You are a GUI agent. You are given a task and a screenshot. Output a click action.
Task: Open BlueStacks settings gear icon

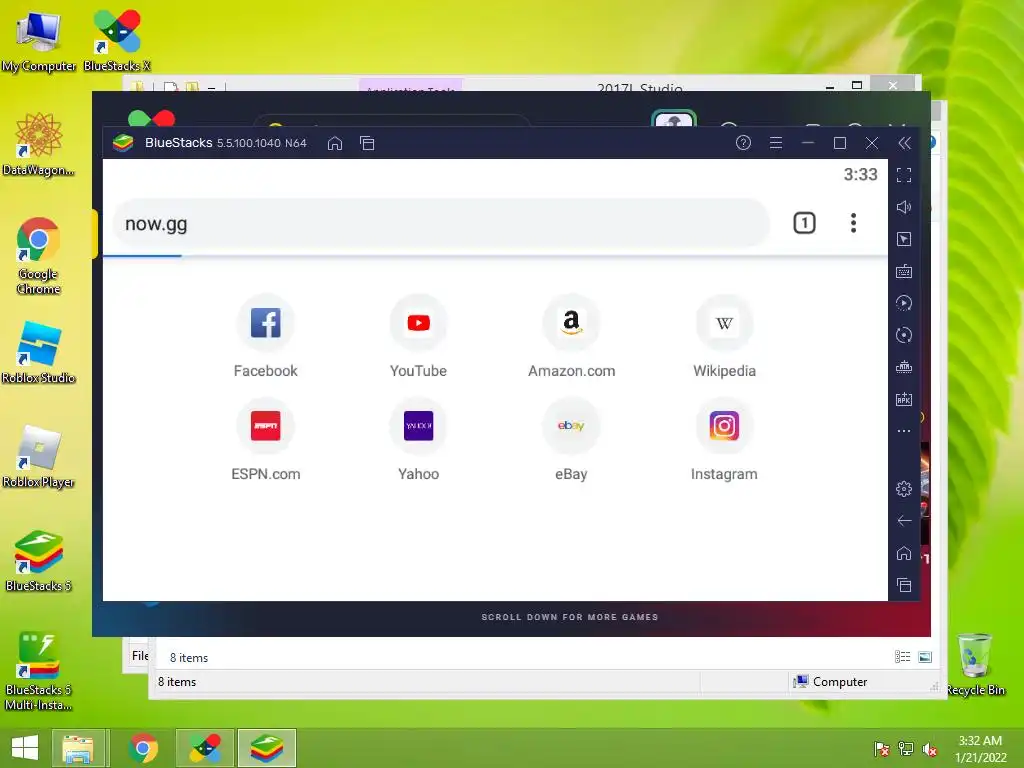point(904,488)
